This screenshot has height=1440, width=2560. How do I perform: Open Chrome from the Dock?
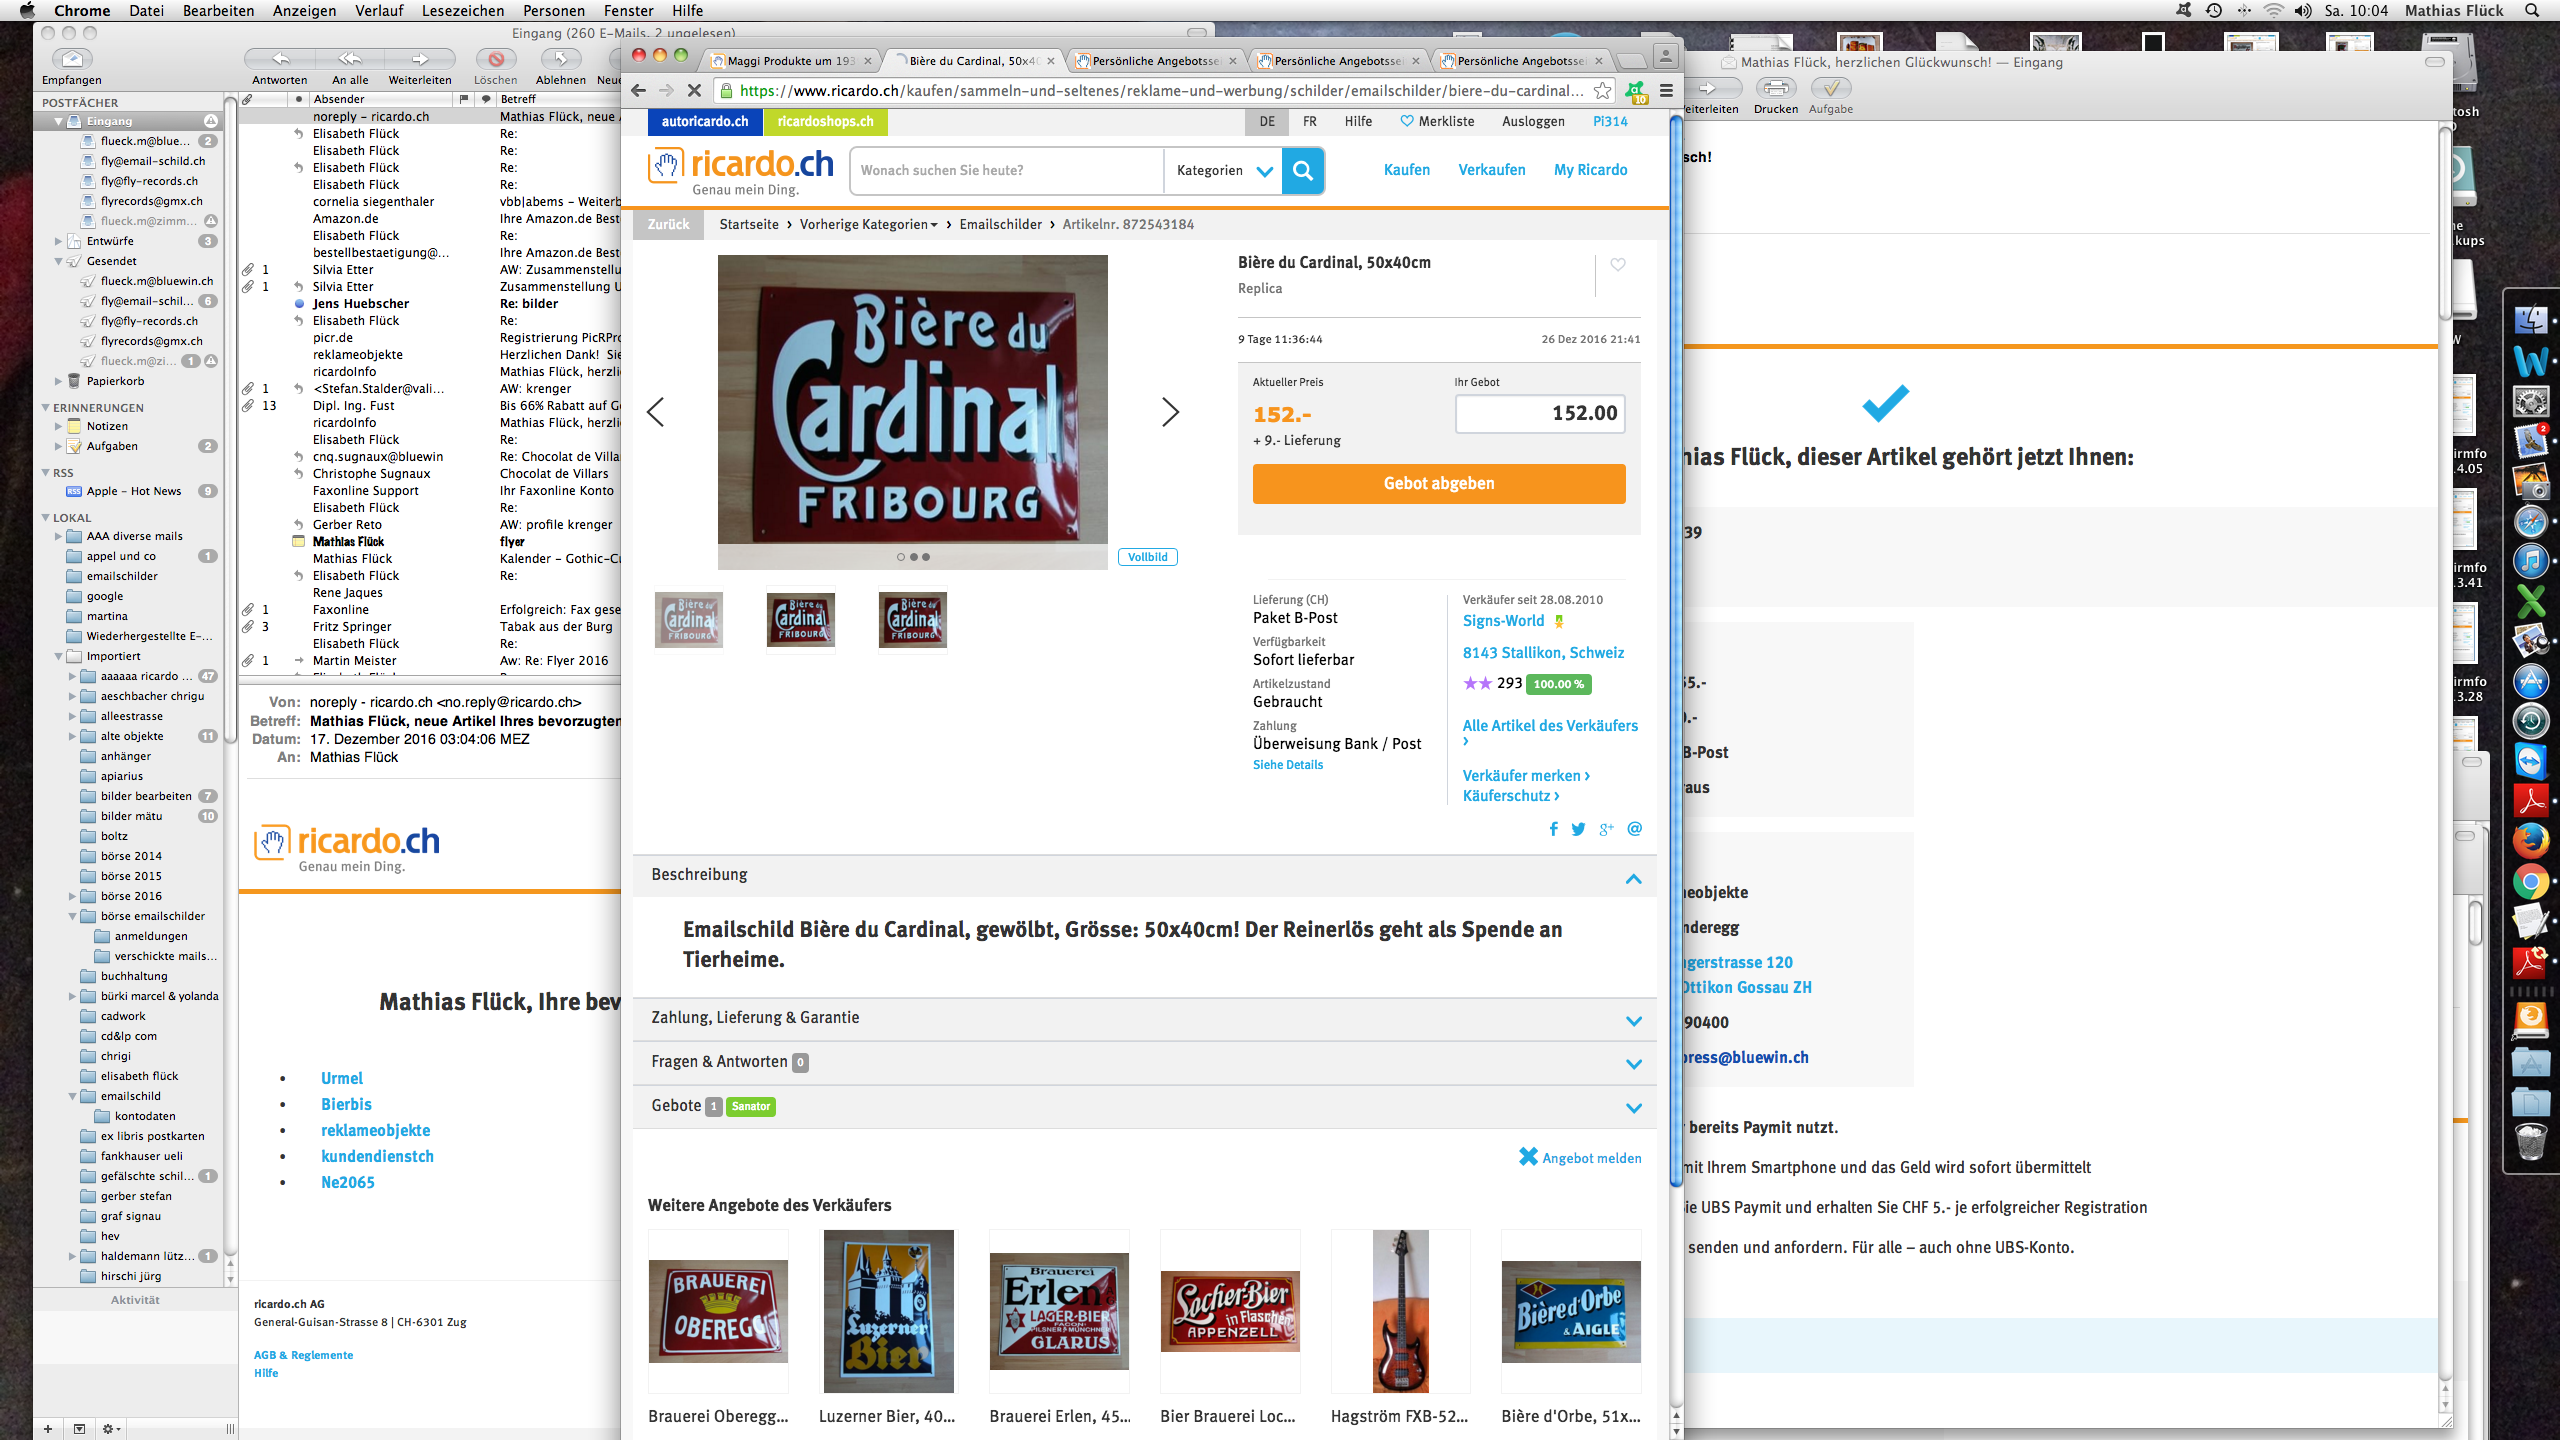click(x=2530, y=882)
